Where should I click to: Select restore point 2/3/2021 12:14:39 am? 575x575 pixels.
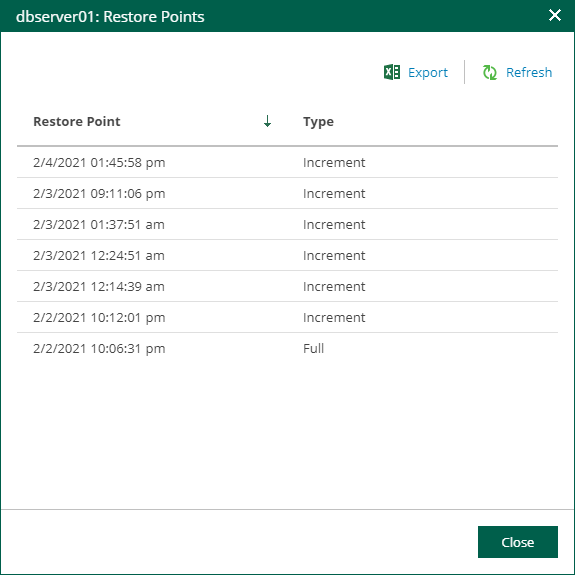(287, 286)
